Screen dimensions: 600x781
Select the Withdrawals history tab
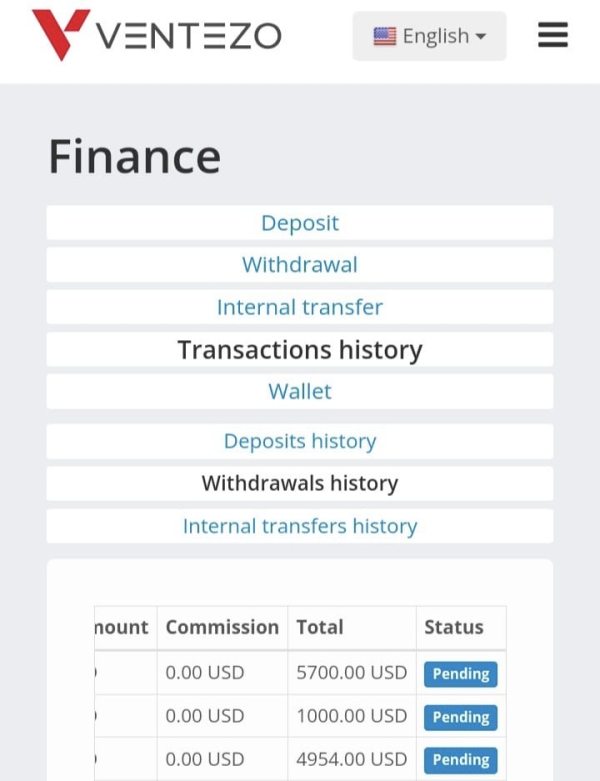pos(300,484)
